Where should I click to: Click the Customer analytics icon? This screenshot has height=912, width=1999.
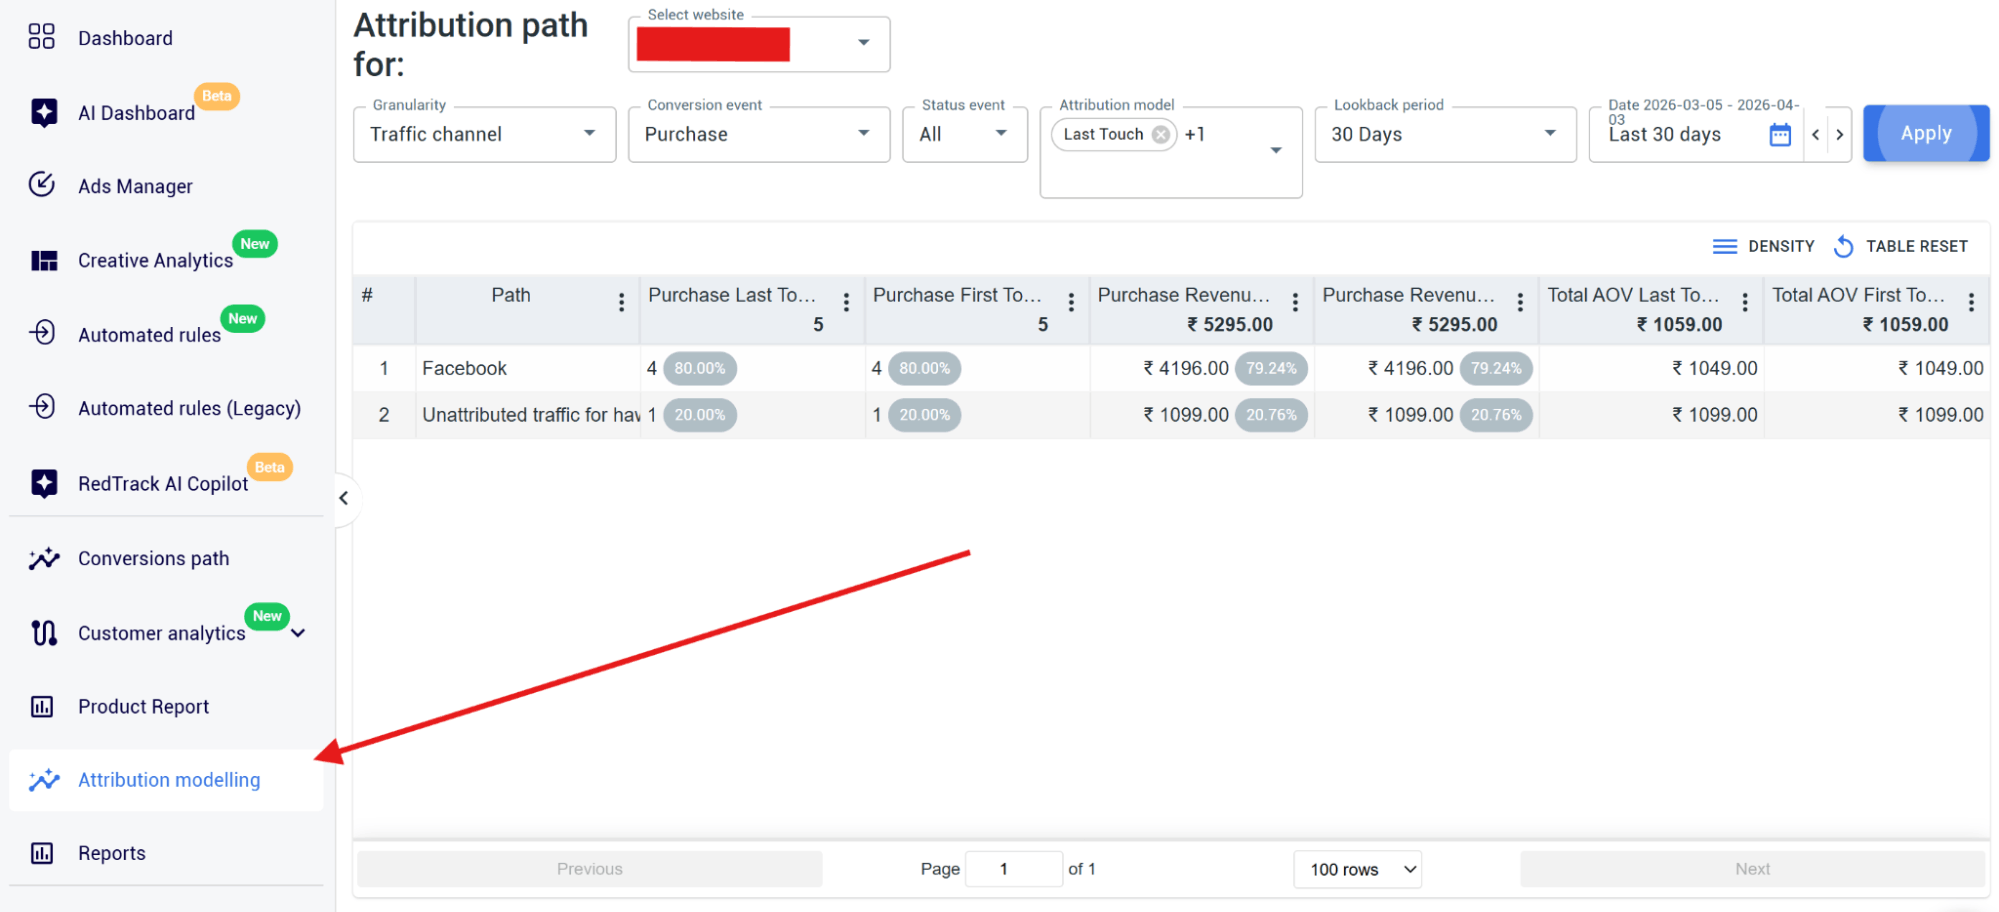pos(43,632)
